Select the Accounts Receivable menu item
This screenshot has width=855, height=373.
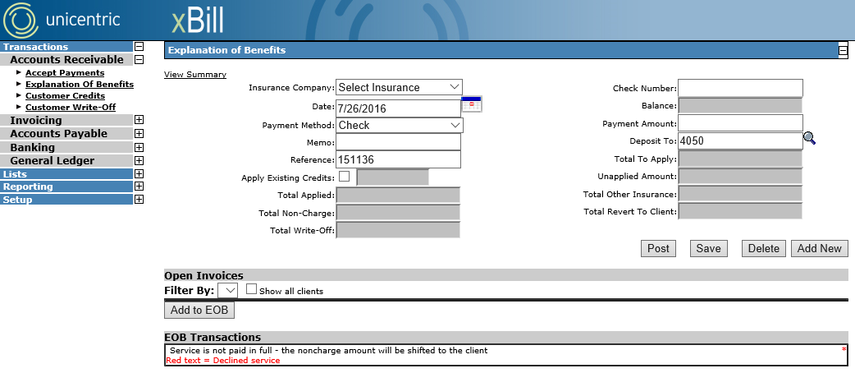coord(67,60)
